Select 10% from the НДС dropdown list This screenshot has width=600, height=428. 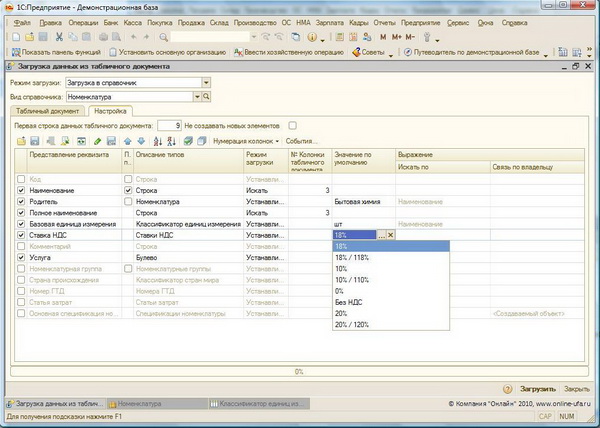[x=391, y=269]
